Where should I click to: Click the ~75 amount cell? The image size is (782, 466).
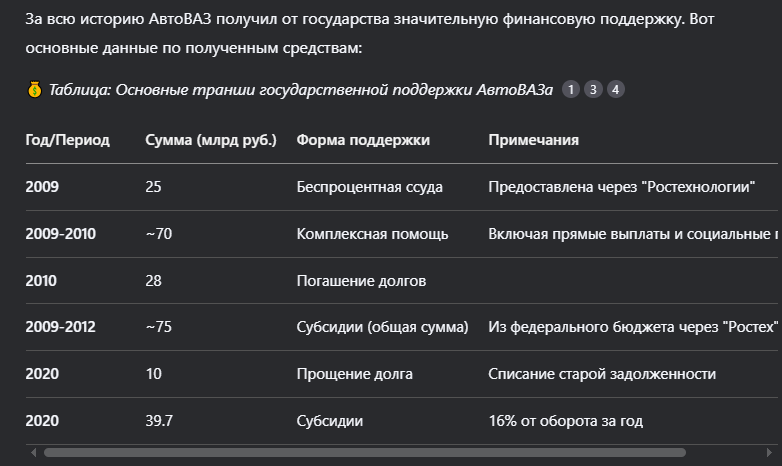(159, 327)
